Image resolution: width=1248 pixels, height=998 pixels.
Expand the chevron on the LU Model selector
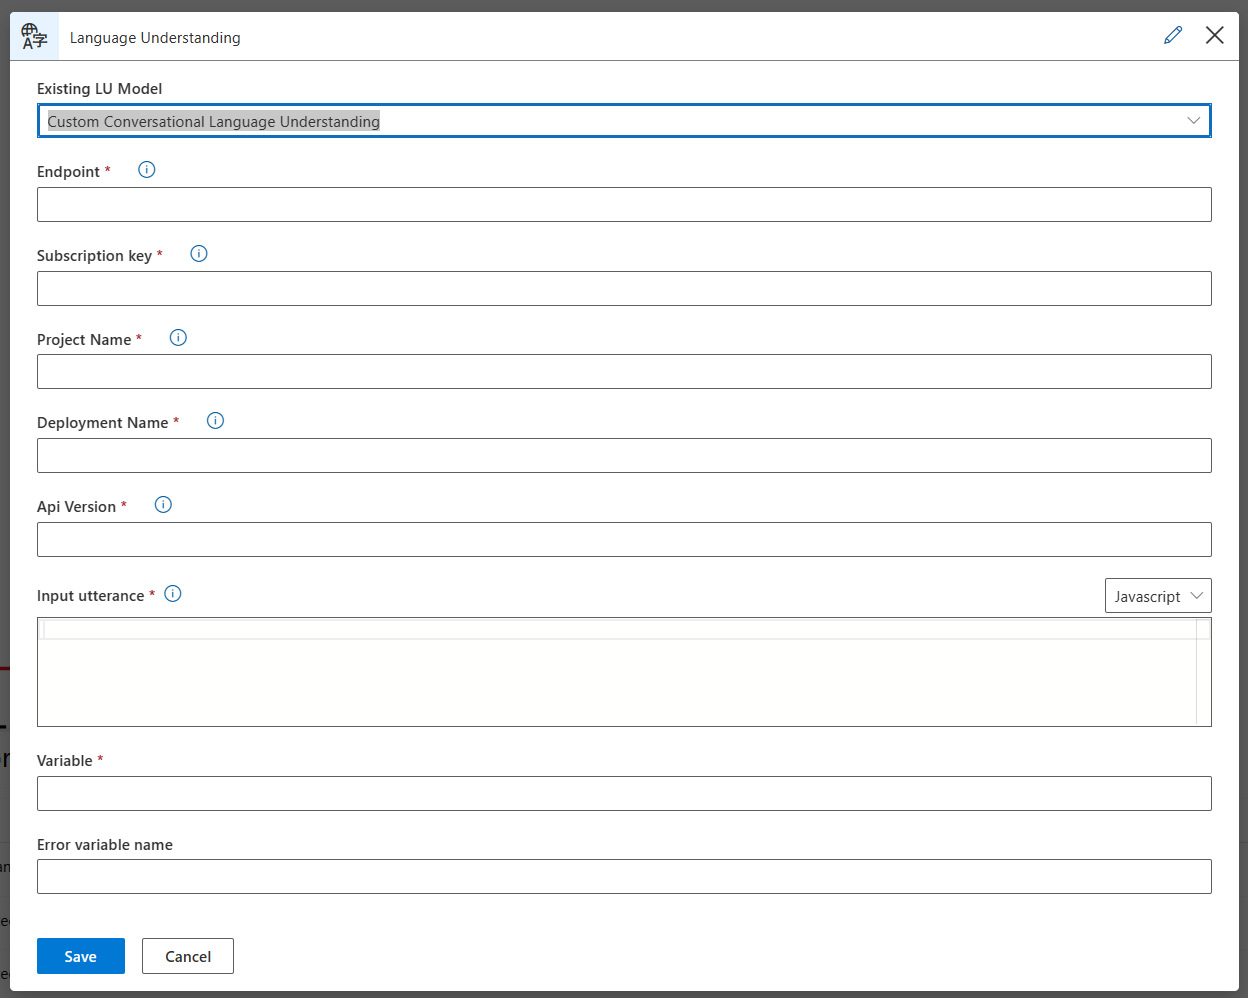point(1193,120)
